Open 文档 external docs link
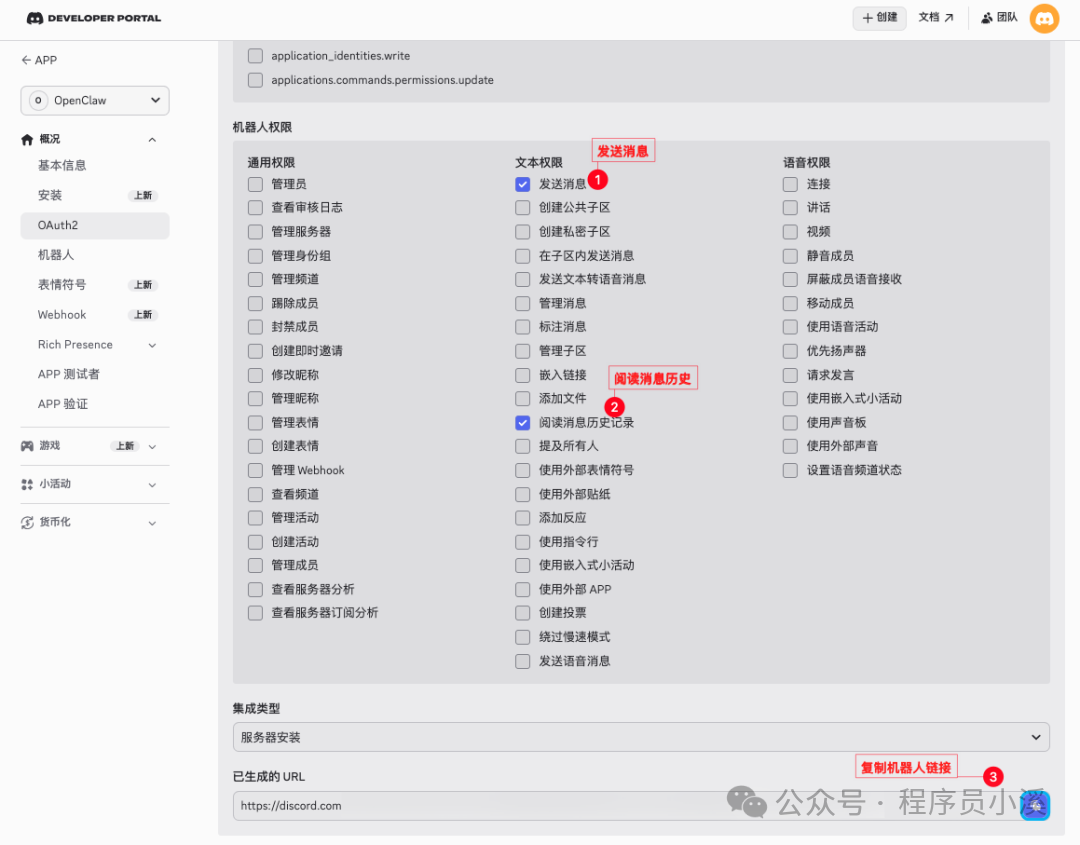1080x845 pixels. point(936,17)
